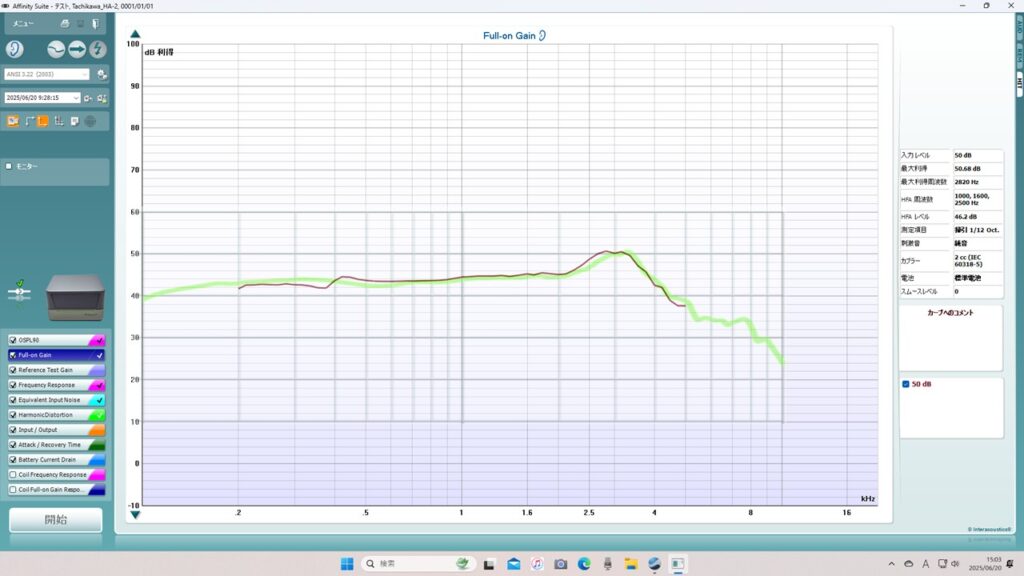
Task: Click the simple-to-advanced view toggle icon
Action: (29, 121)
